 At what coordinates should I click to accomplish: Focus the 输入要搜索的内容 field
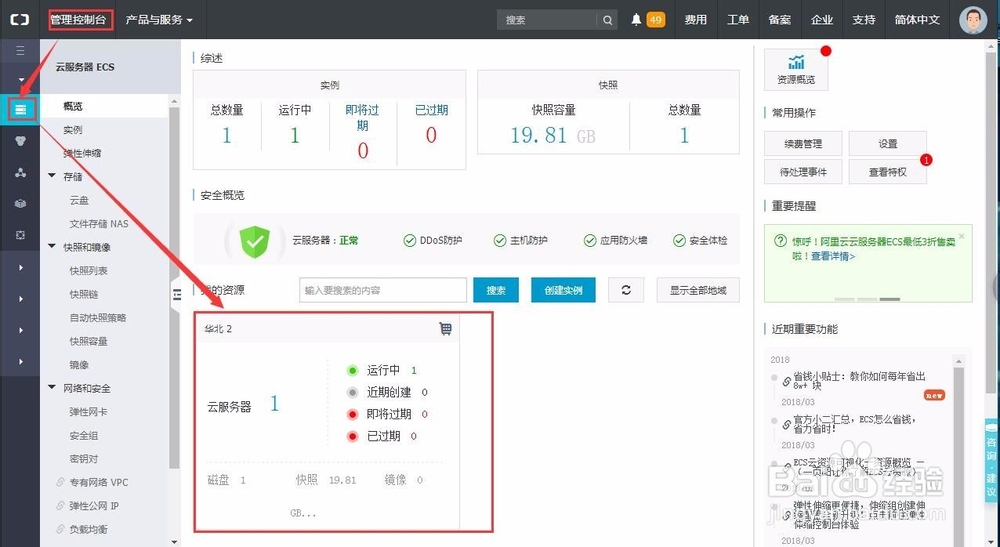(383, 290)
